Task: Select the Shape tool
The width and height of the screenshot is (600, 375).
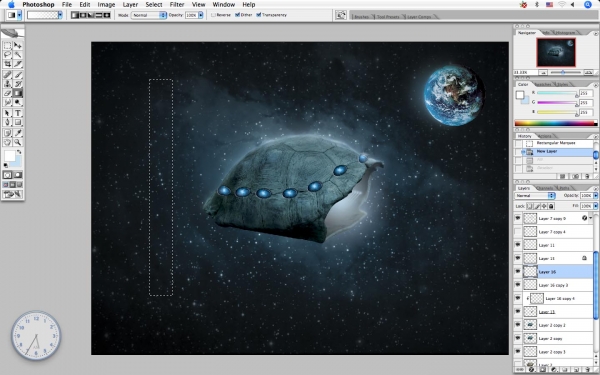Action: click(18, 122)
